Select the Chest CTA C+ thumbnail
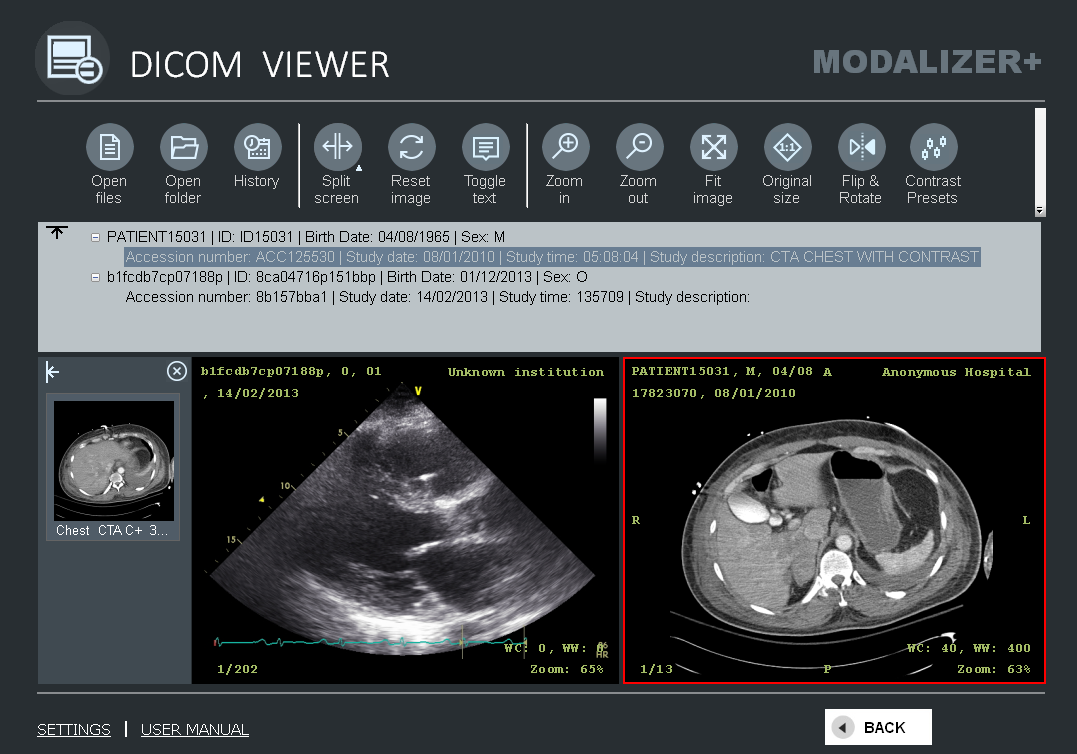Viewport: 1077px width, 754px height. pos(113,462)
